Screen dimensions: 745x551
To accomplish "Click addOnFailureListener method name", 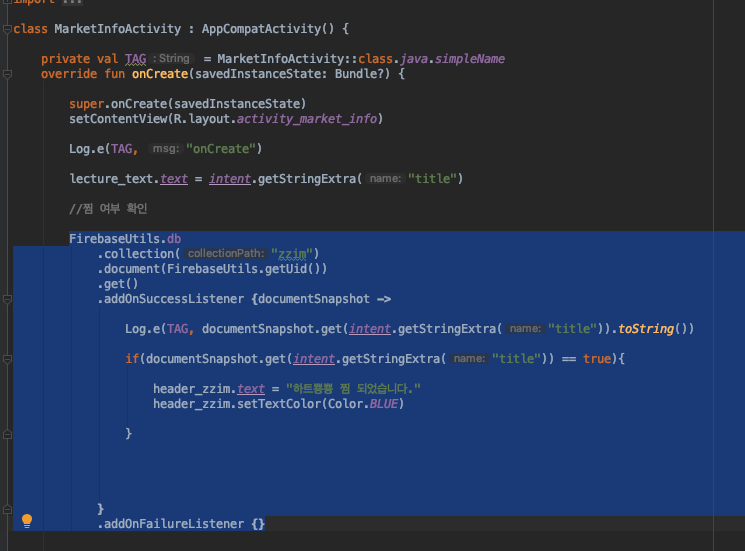I will point(174,524).
